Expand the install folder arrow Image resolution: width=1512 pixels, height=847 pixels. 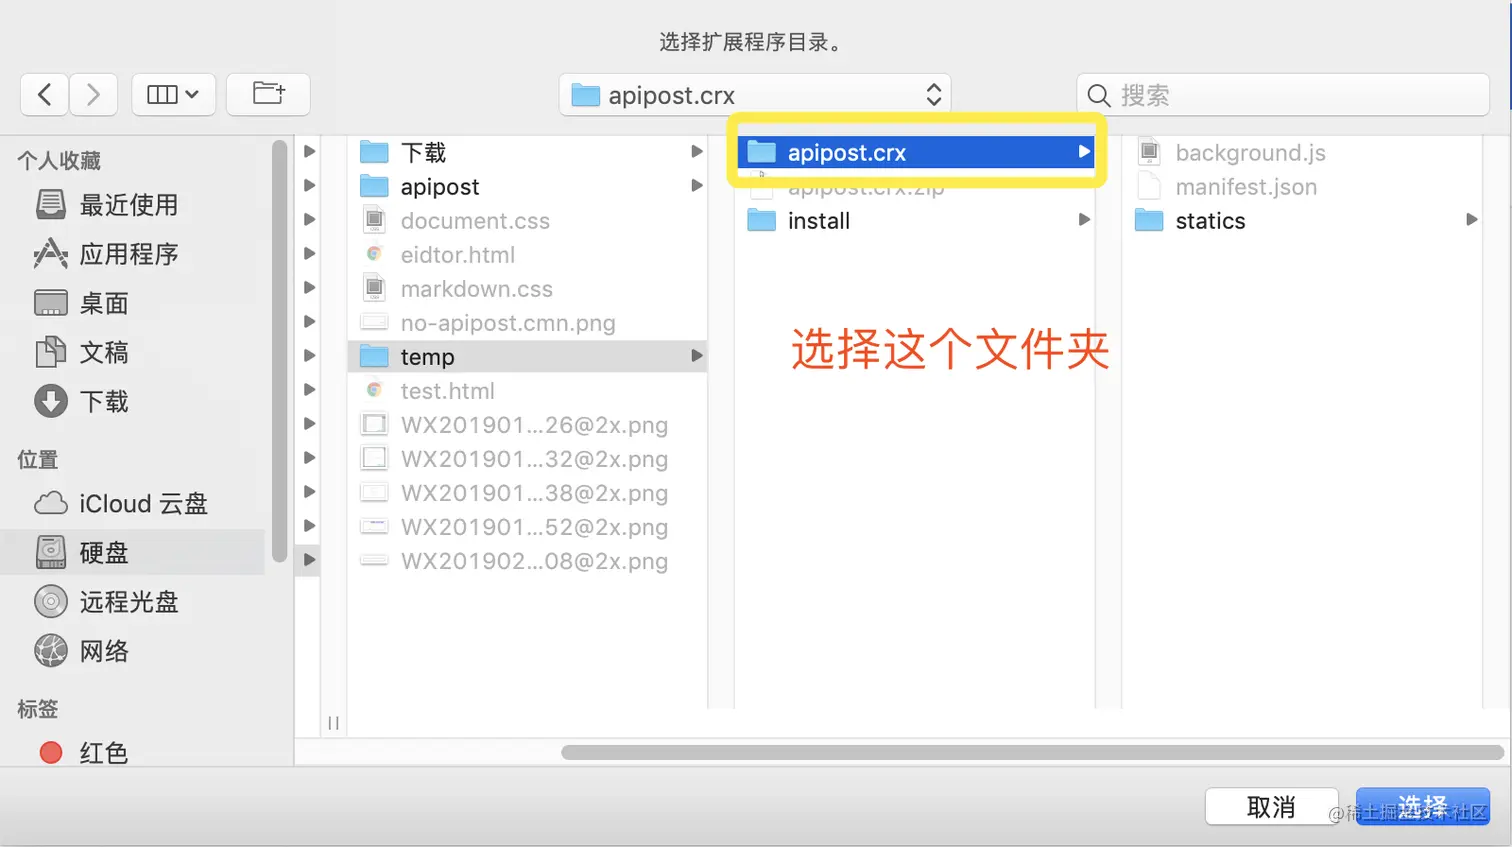[x=1084, y=220]
